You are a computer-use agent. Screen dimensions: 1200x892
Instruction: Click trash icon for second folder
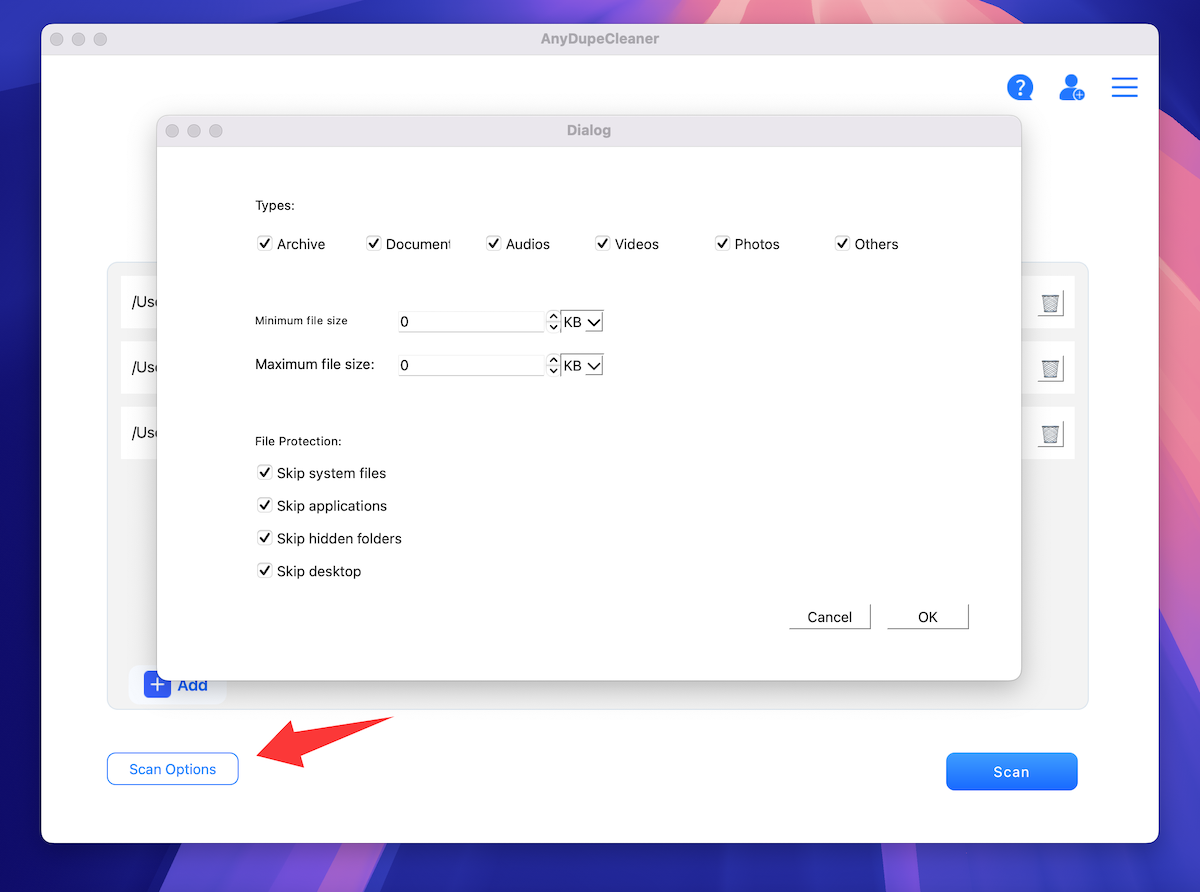(1050, 368)
